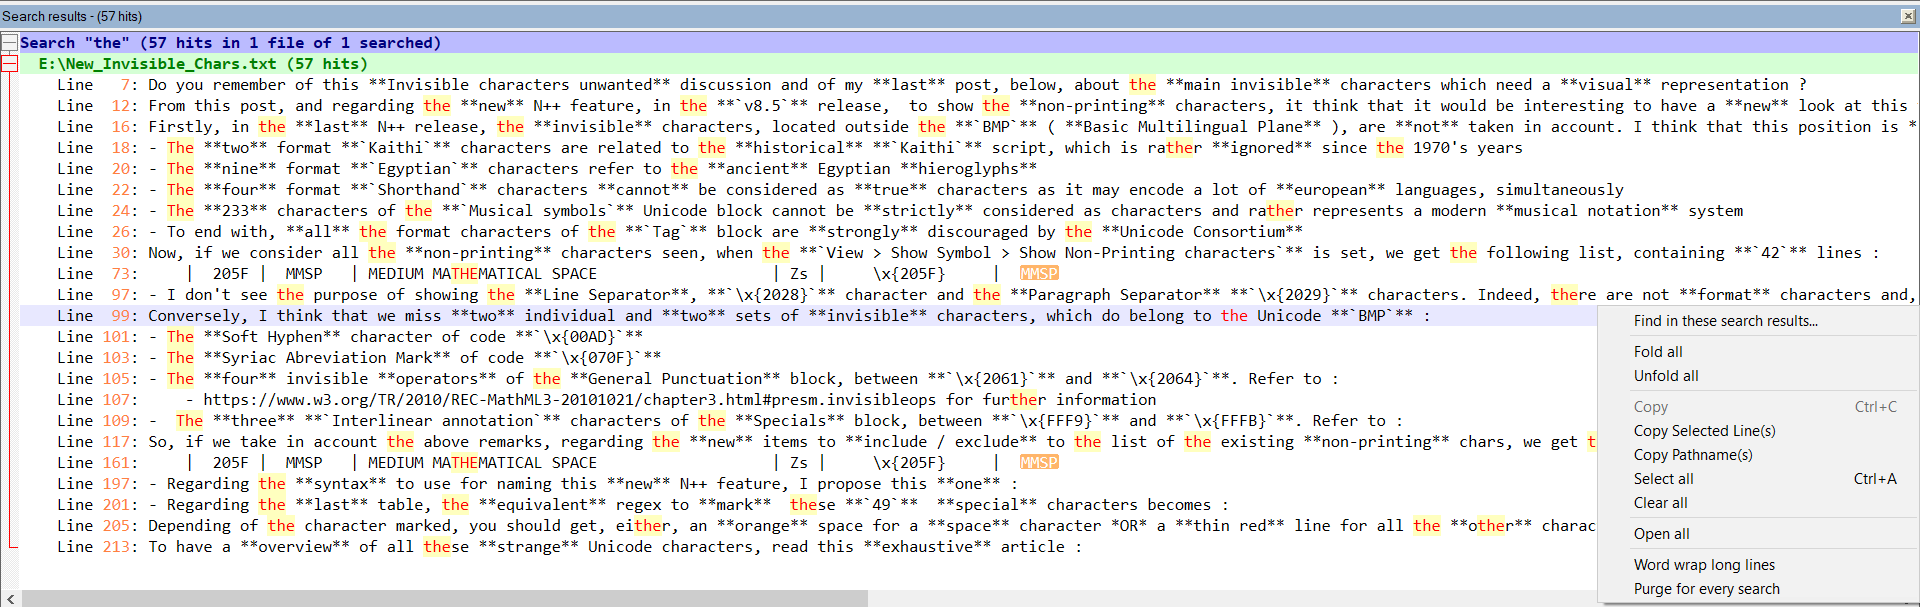Collapse the Search "the" results header fold box
Image resolution: width=1920 pixels, height=607 pixels.
tap(10, 43)
